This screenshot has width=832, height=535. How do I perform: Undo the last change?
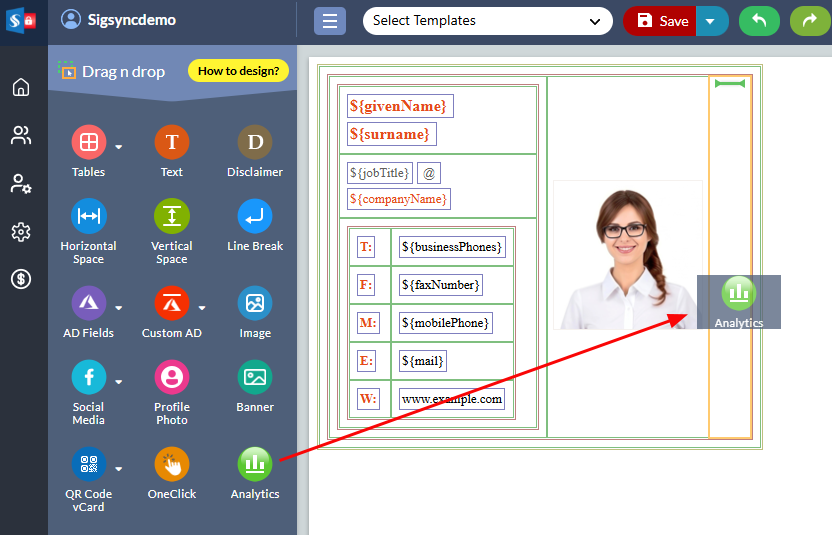759,21
